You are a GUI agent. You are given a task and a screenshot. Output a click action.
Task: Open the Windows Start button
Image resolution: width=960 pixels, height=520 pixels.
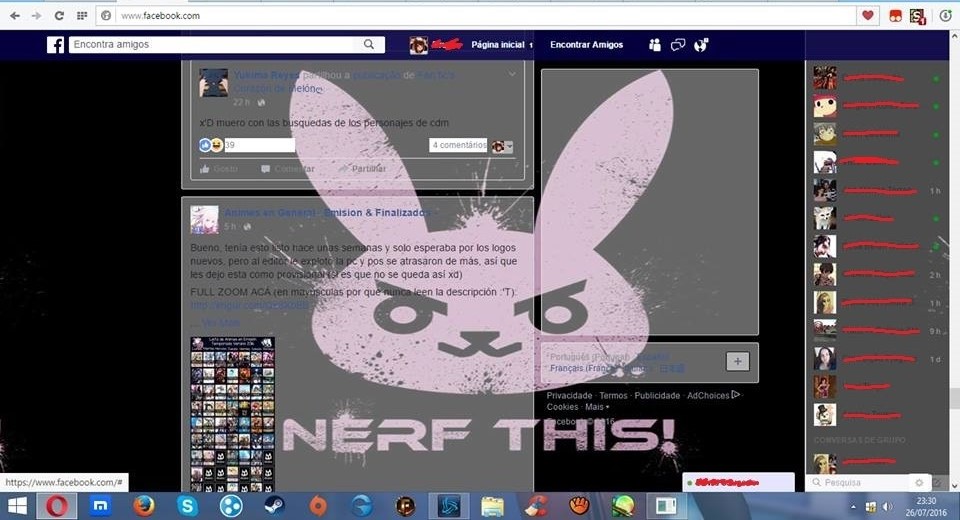(x=17, y=506)
